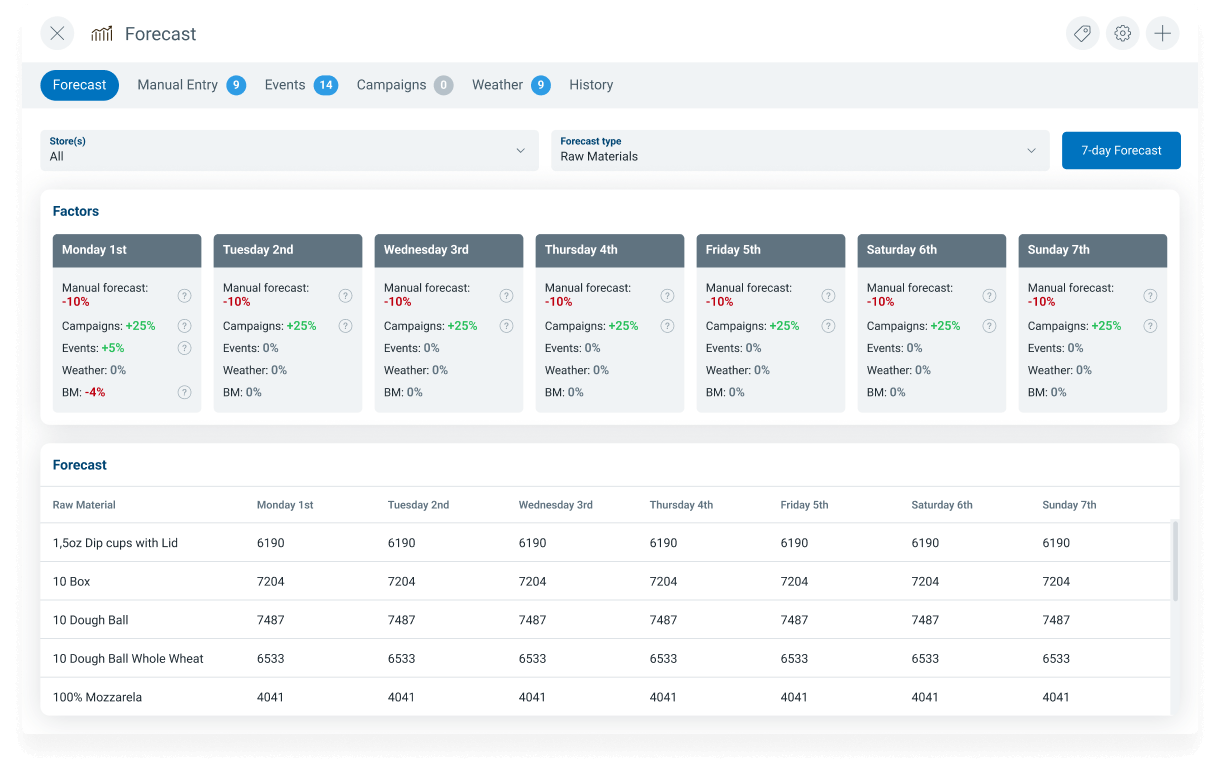Close the Forecast panel with the X
1220x774 pixels.
pos(57,33)
